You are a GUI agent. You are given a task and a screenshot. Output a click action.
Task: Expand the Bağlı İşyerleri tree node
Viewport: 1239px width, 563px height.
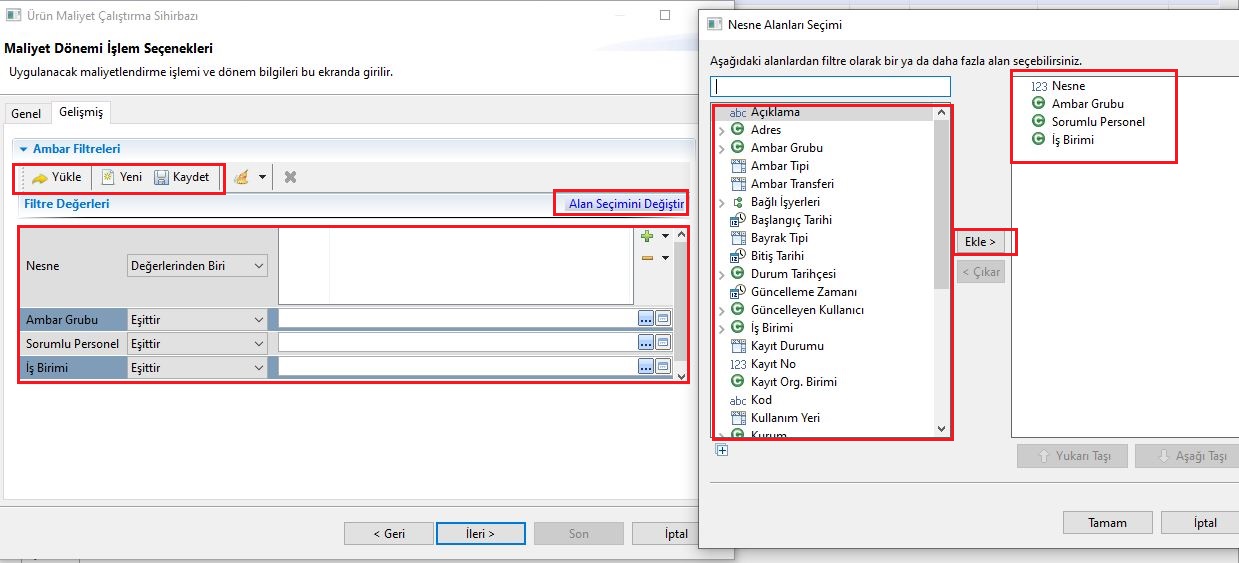(721, 202)
